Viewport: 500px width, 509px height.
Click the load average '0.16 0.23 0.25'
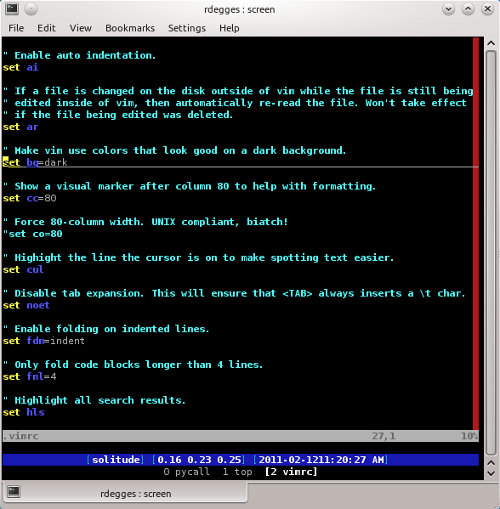[199, 460]
